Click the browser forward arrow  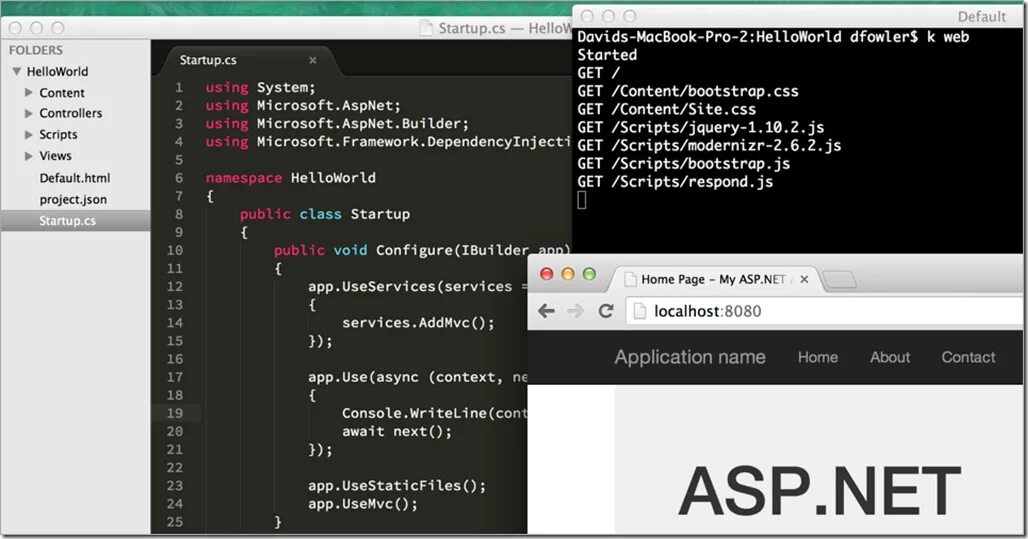click(x=576, y=311)
